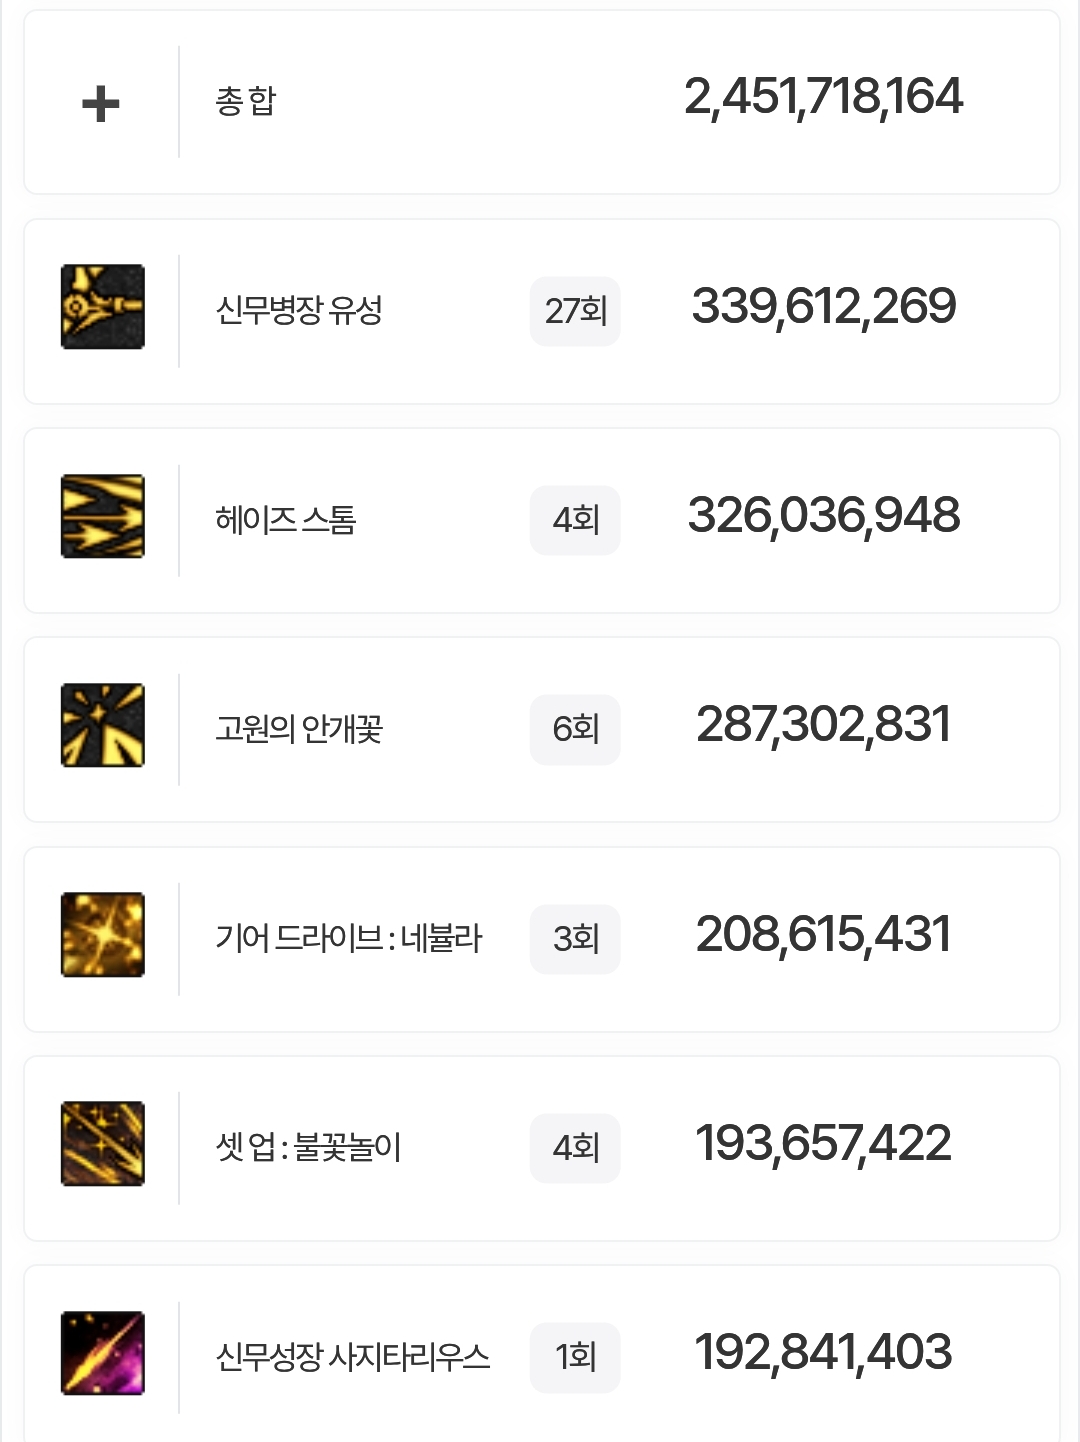This screenshot has width=1080, height=1442.
Task: Click the 1회 badge for 사지타리우스
Action: (x=575, y=1357)
